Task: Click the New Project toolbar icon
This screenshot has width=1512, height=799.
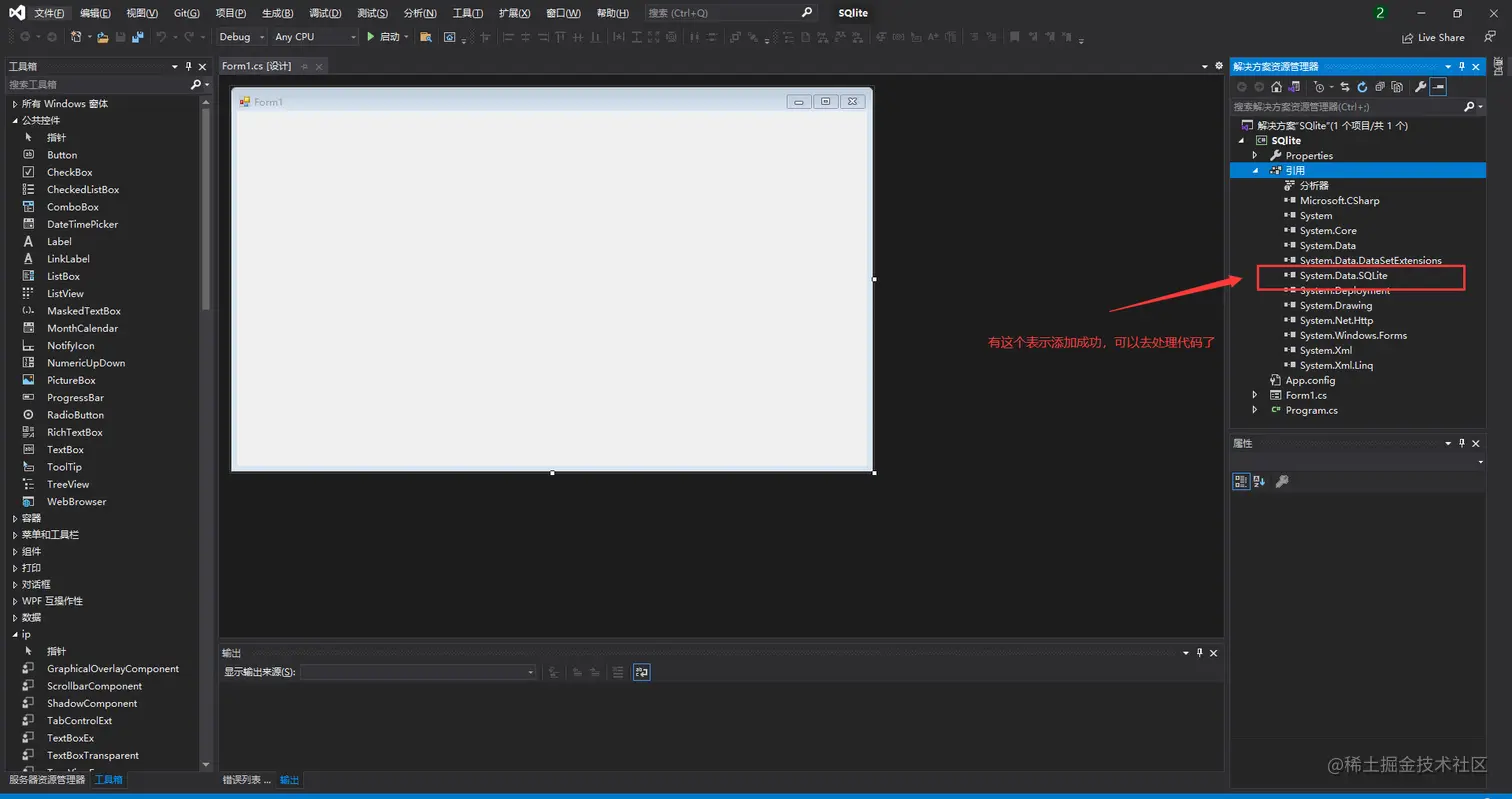Action: point(76,37)
